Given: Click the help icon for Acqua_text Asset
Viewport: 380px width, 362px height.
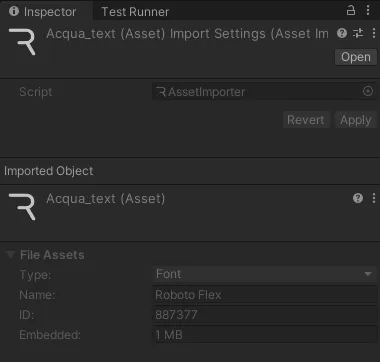Looking at the screenshot, I should pyautogui.click(x=358, y=199).
